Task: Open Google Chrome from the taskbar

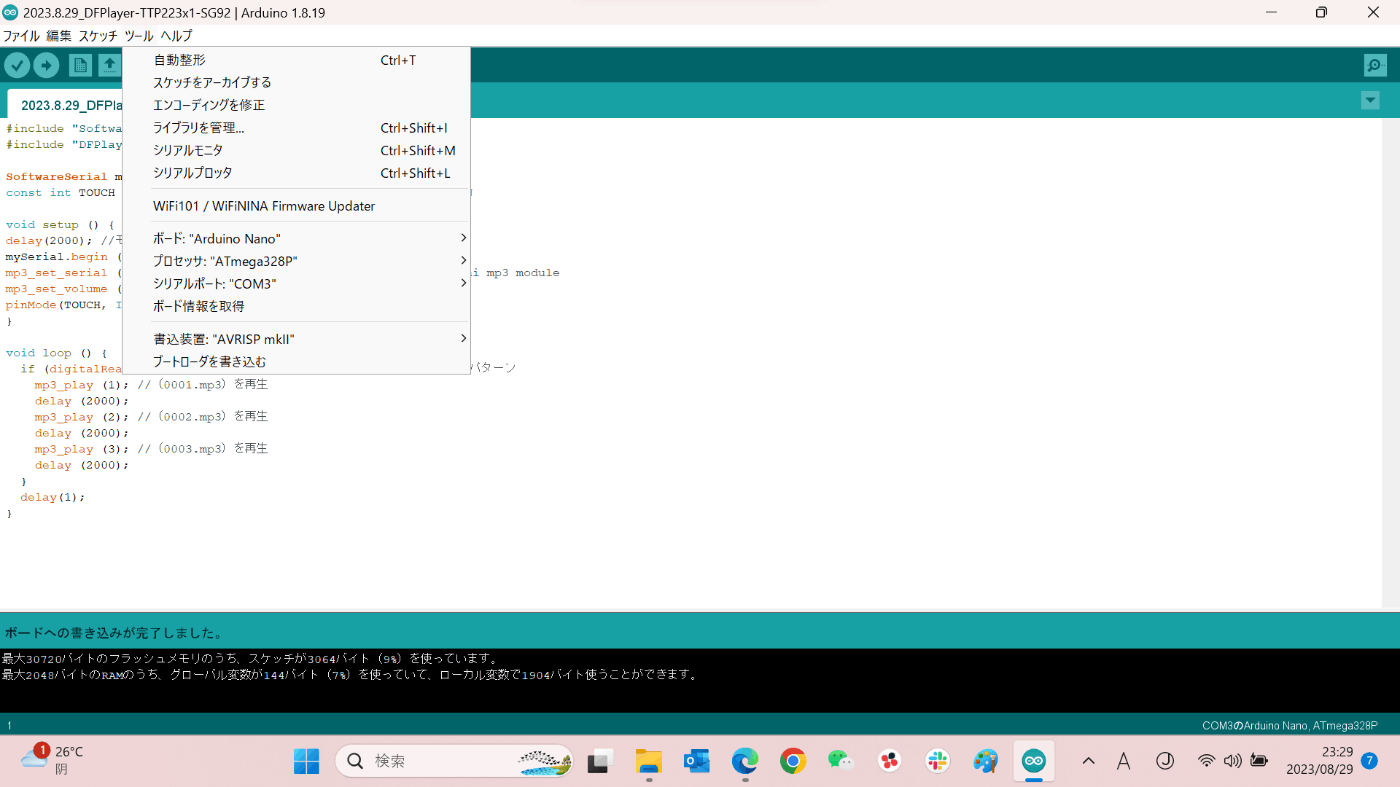Action: click(x=793, y=761)
